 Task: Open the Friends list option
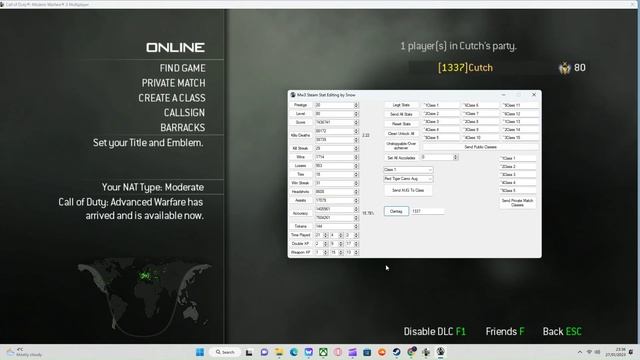[505, 331]
